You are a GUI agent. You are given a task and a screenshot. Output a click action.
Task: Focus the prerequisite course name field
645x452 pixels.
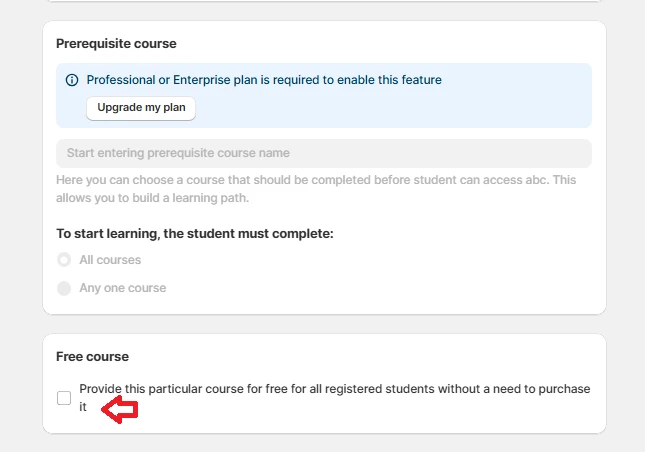point(323,153)
